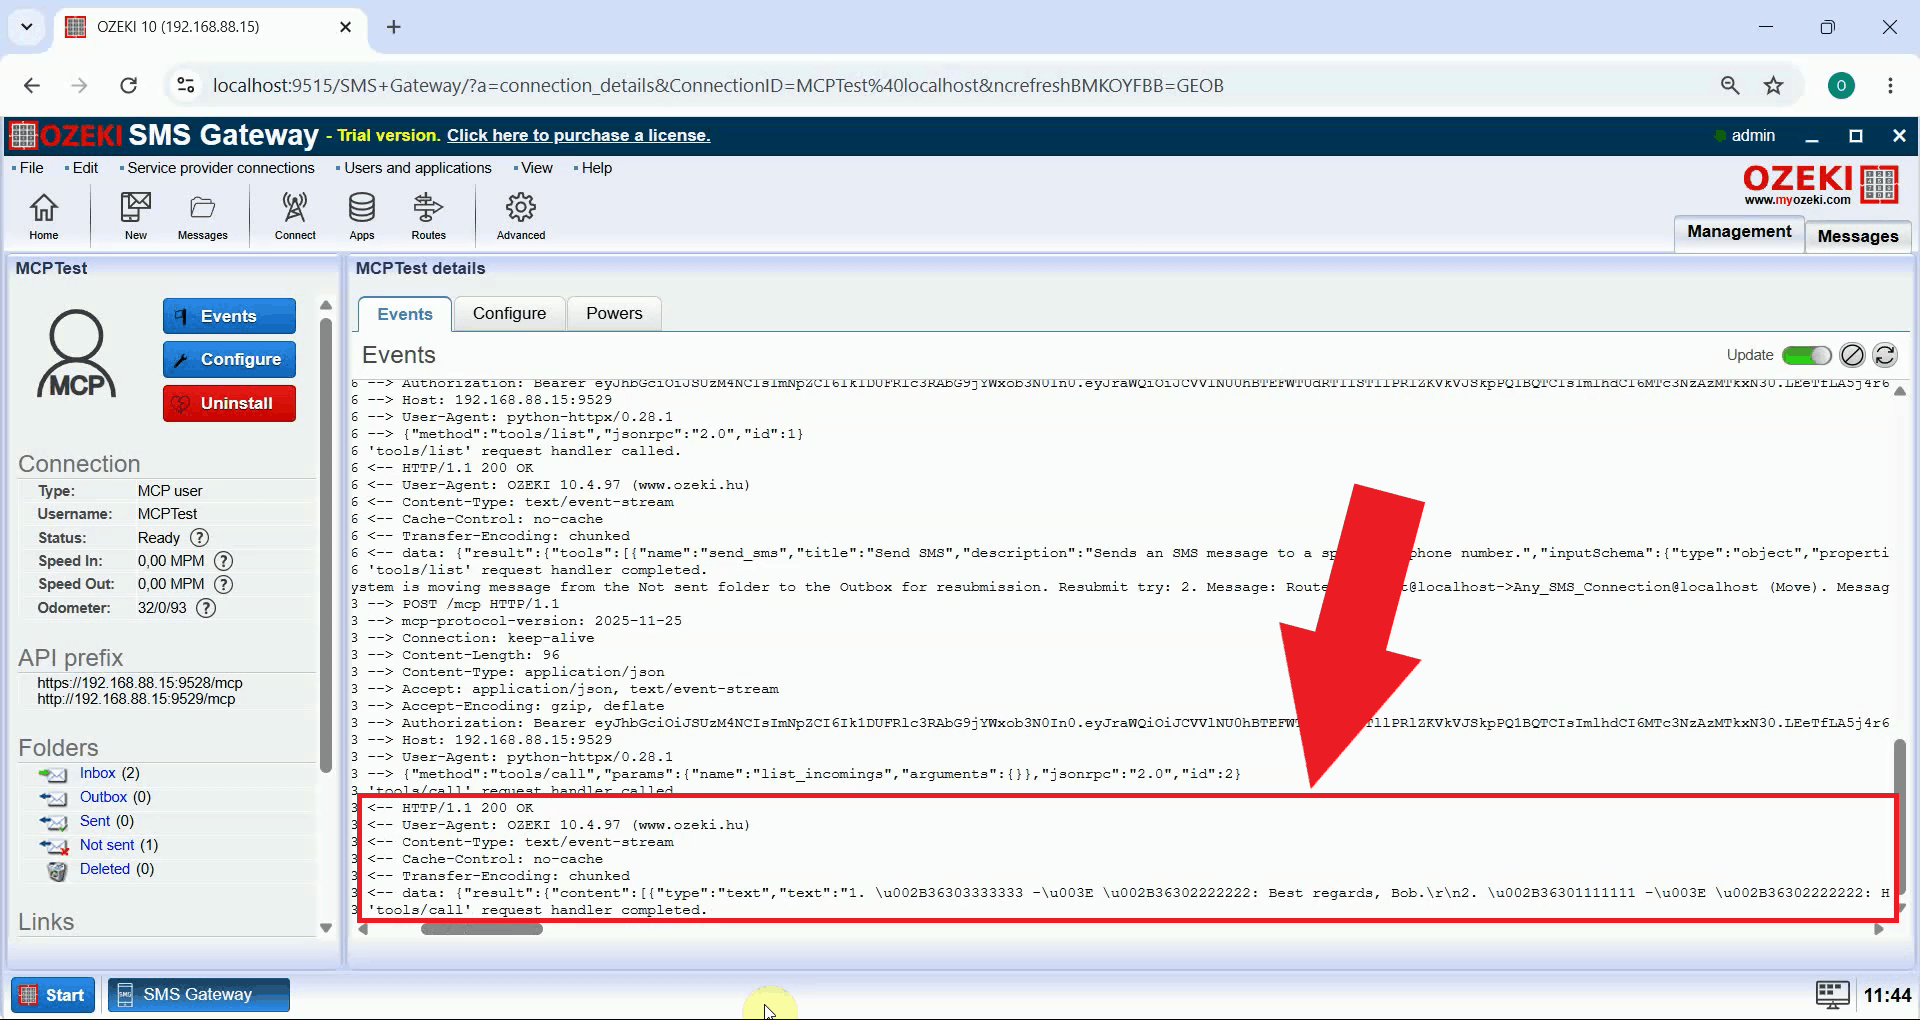Viewport: 1920px width, 1020px height.
Task: Open the Home toolbar icon
Action: click(x=43, y=216)
